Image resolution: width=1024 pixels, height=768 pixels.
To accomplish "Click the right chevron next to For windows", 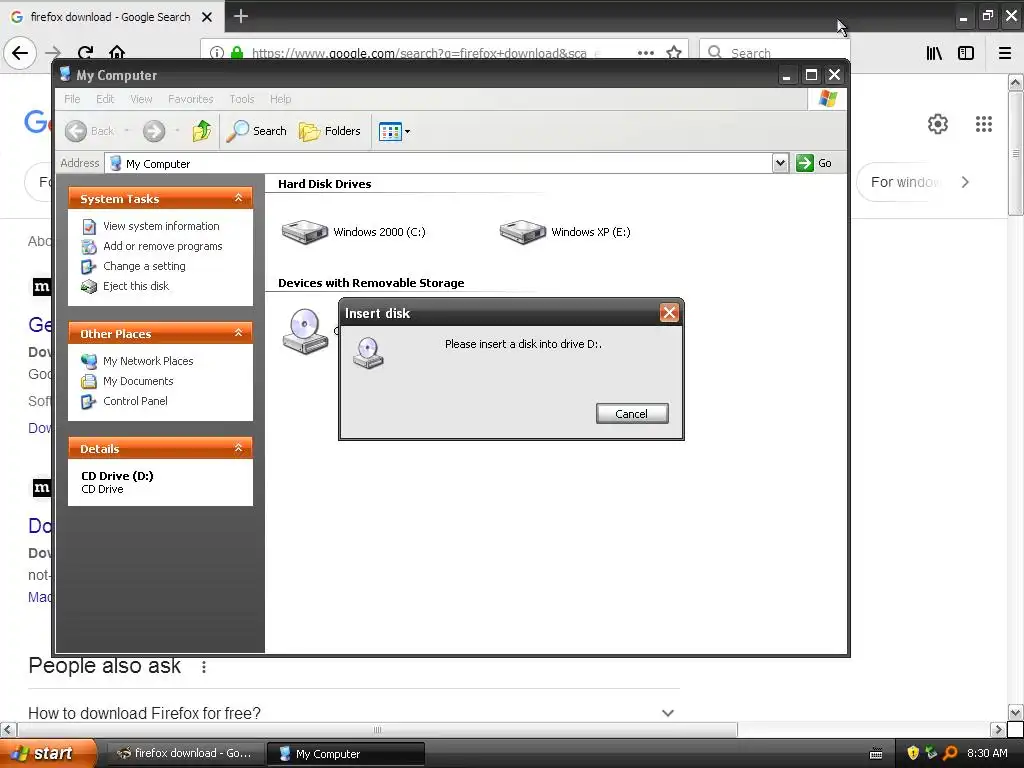I will coord(965,182).
